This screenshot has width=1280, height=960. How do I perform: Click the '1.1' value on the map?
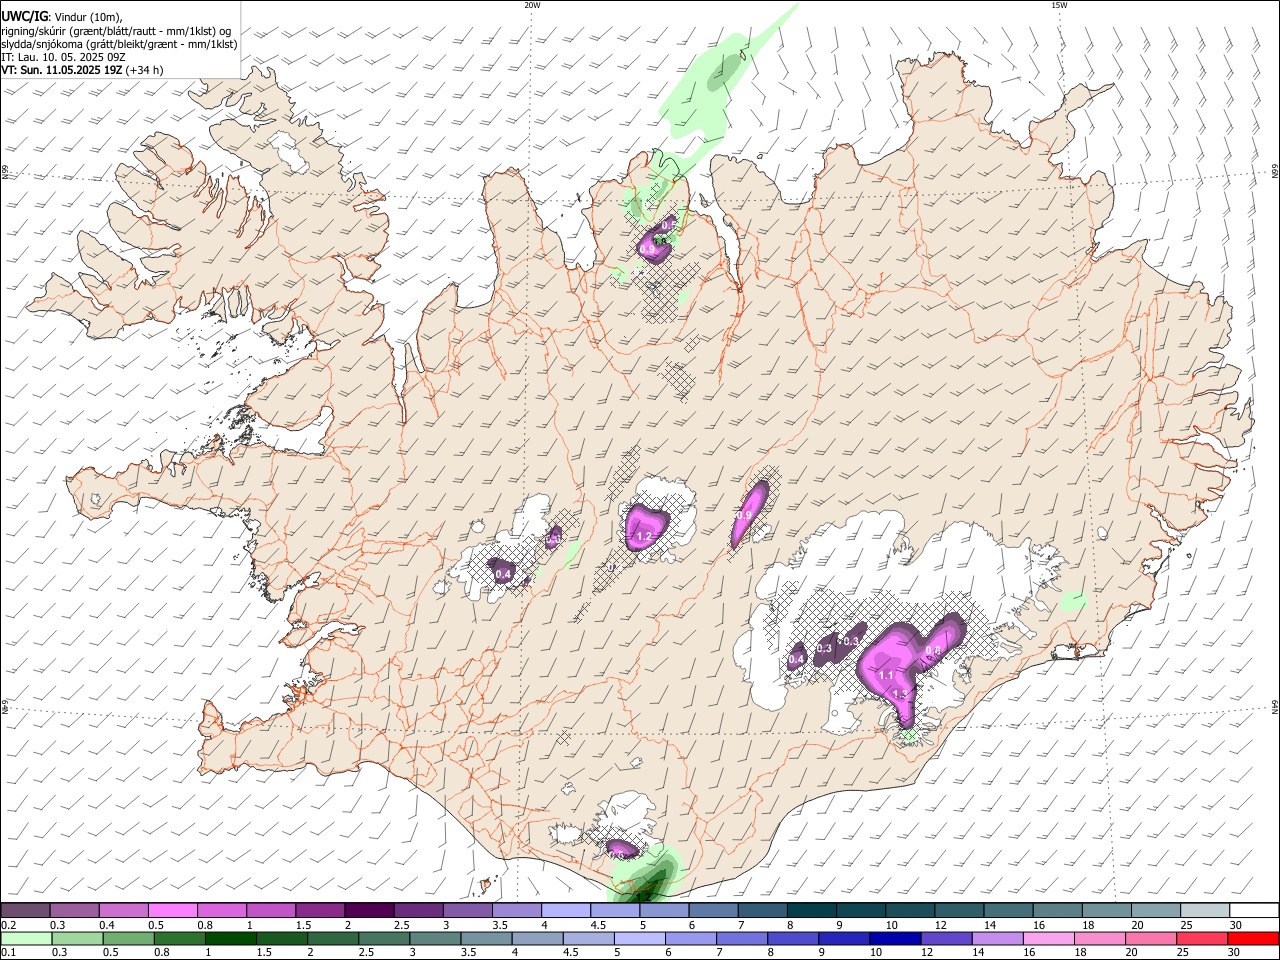(x=886, y=676)
